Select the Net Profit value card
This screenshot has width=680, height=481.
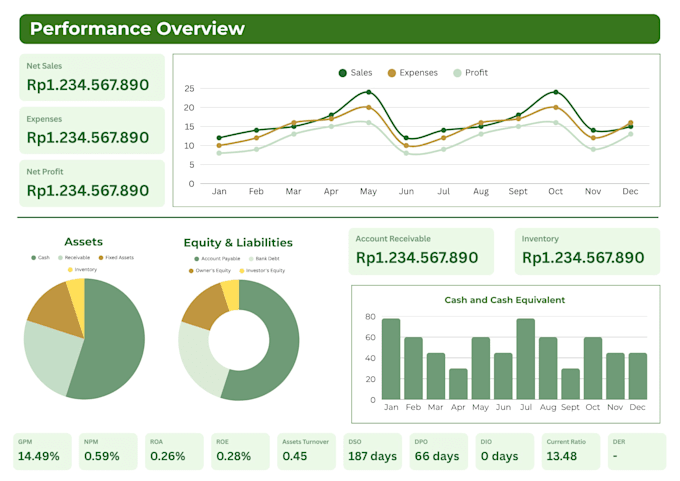(92, 183)
